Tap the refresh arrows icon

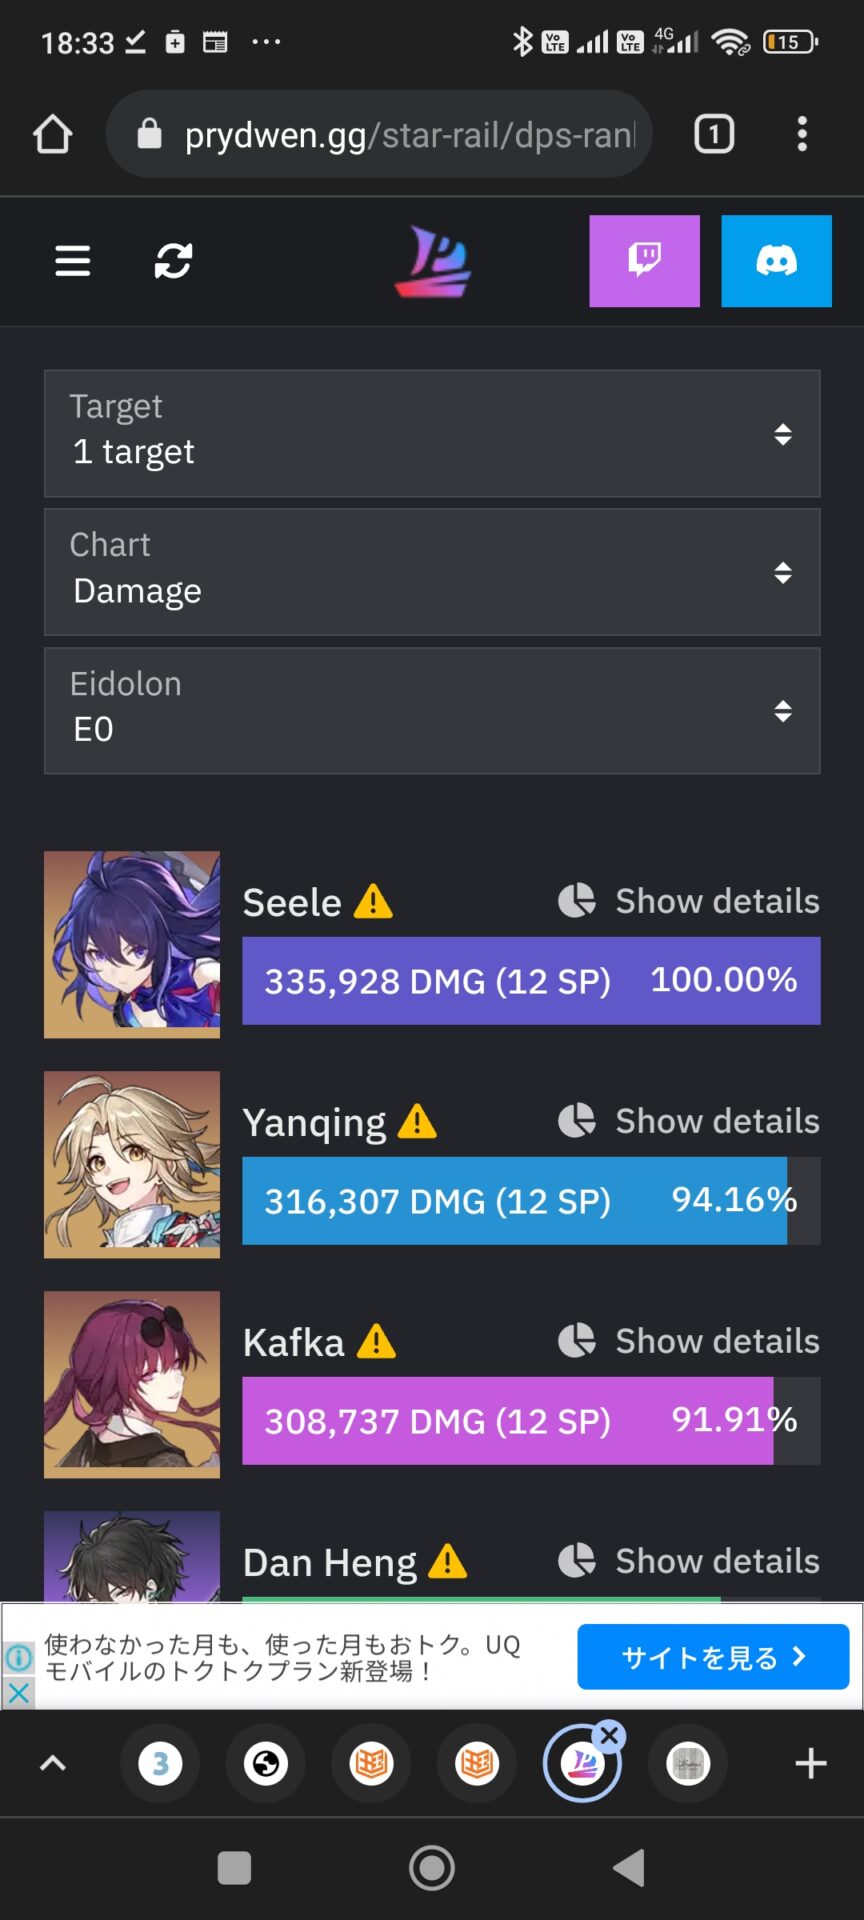coord(173,261)
